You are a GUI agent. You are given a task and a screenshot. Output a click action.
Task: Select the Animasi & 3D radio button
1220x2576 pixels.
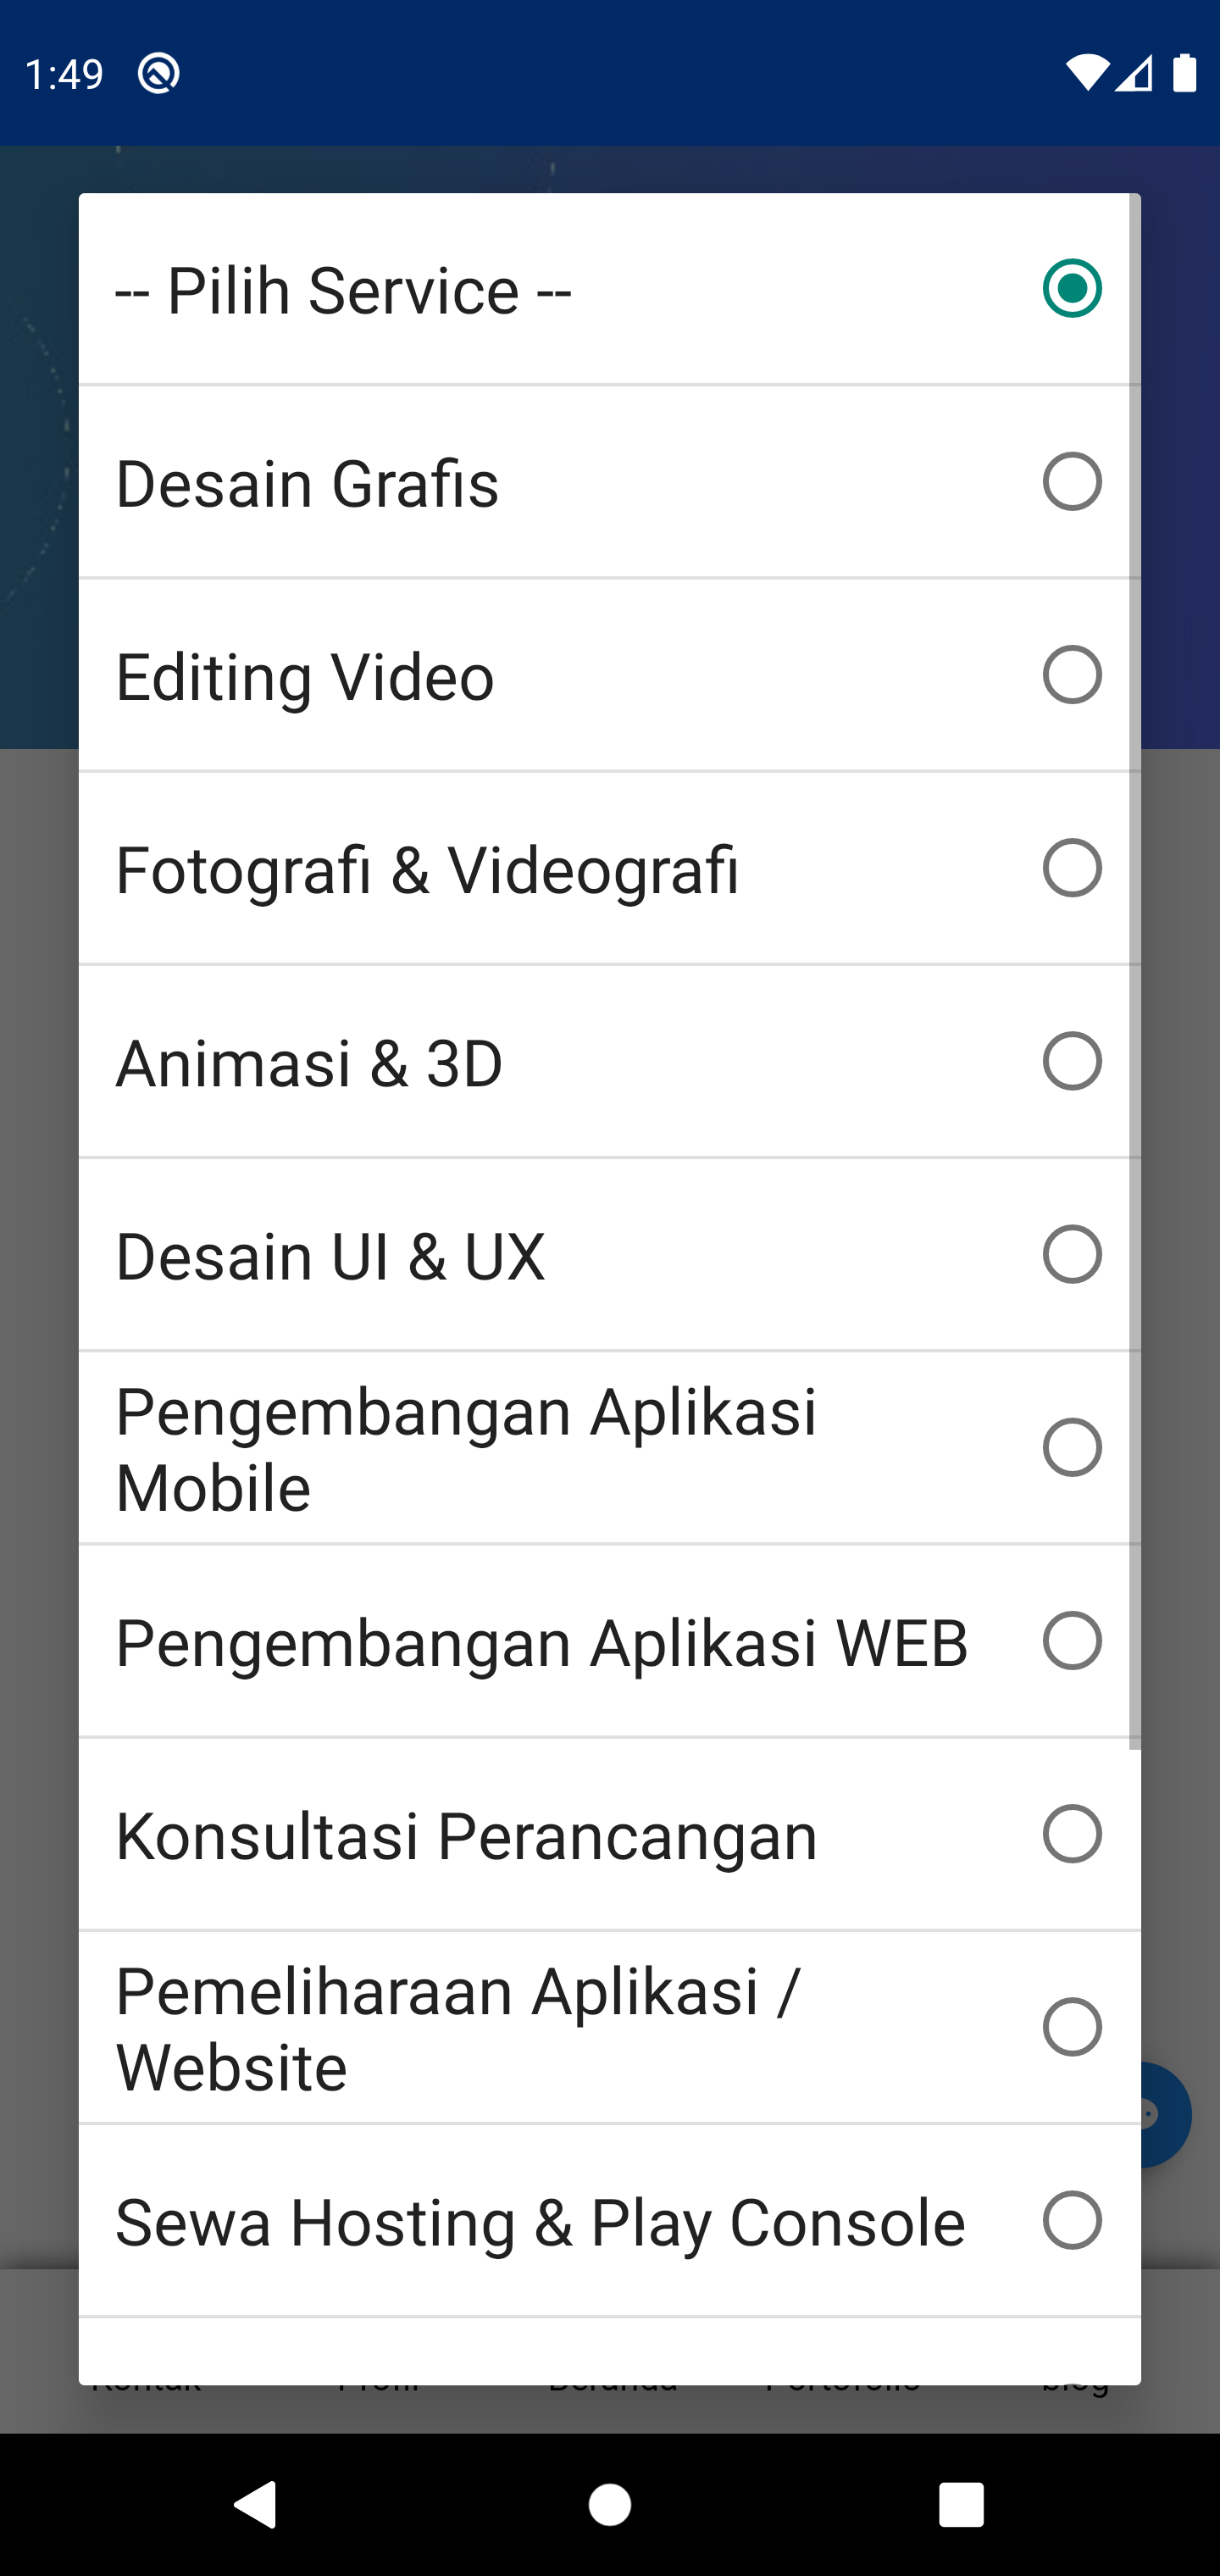[x=1071, y=1061]
